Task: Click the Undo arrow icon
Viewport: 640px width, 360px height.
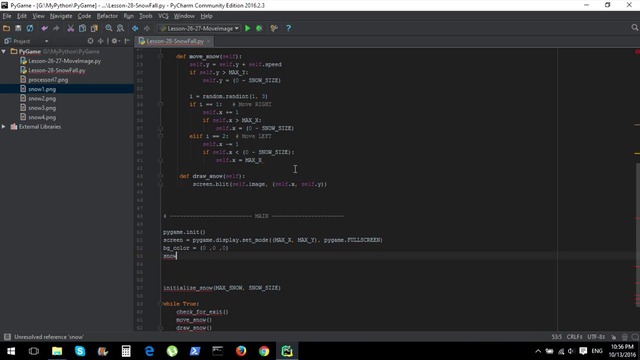Action: [44, 28]
